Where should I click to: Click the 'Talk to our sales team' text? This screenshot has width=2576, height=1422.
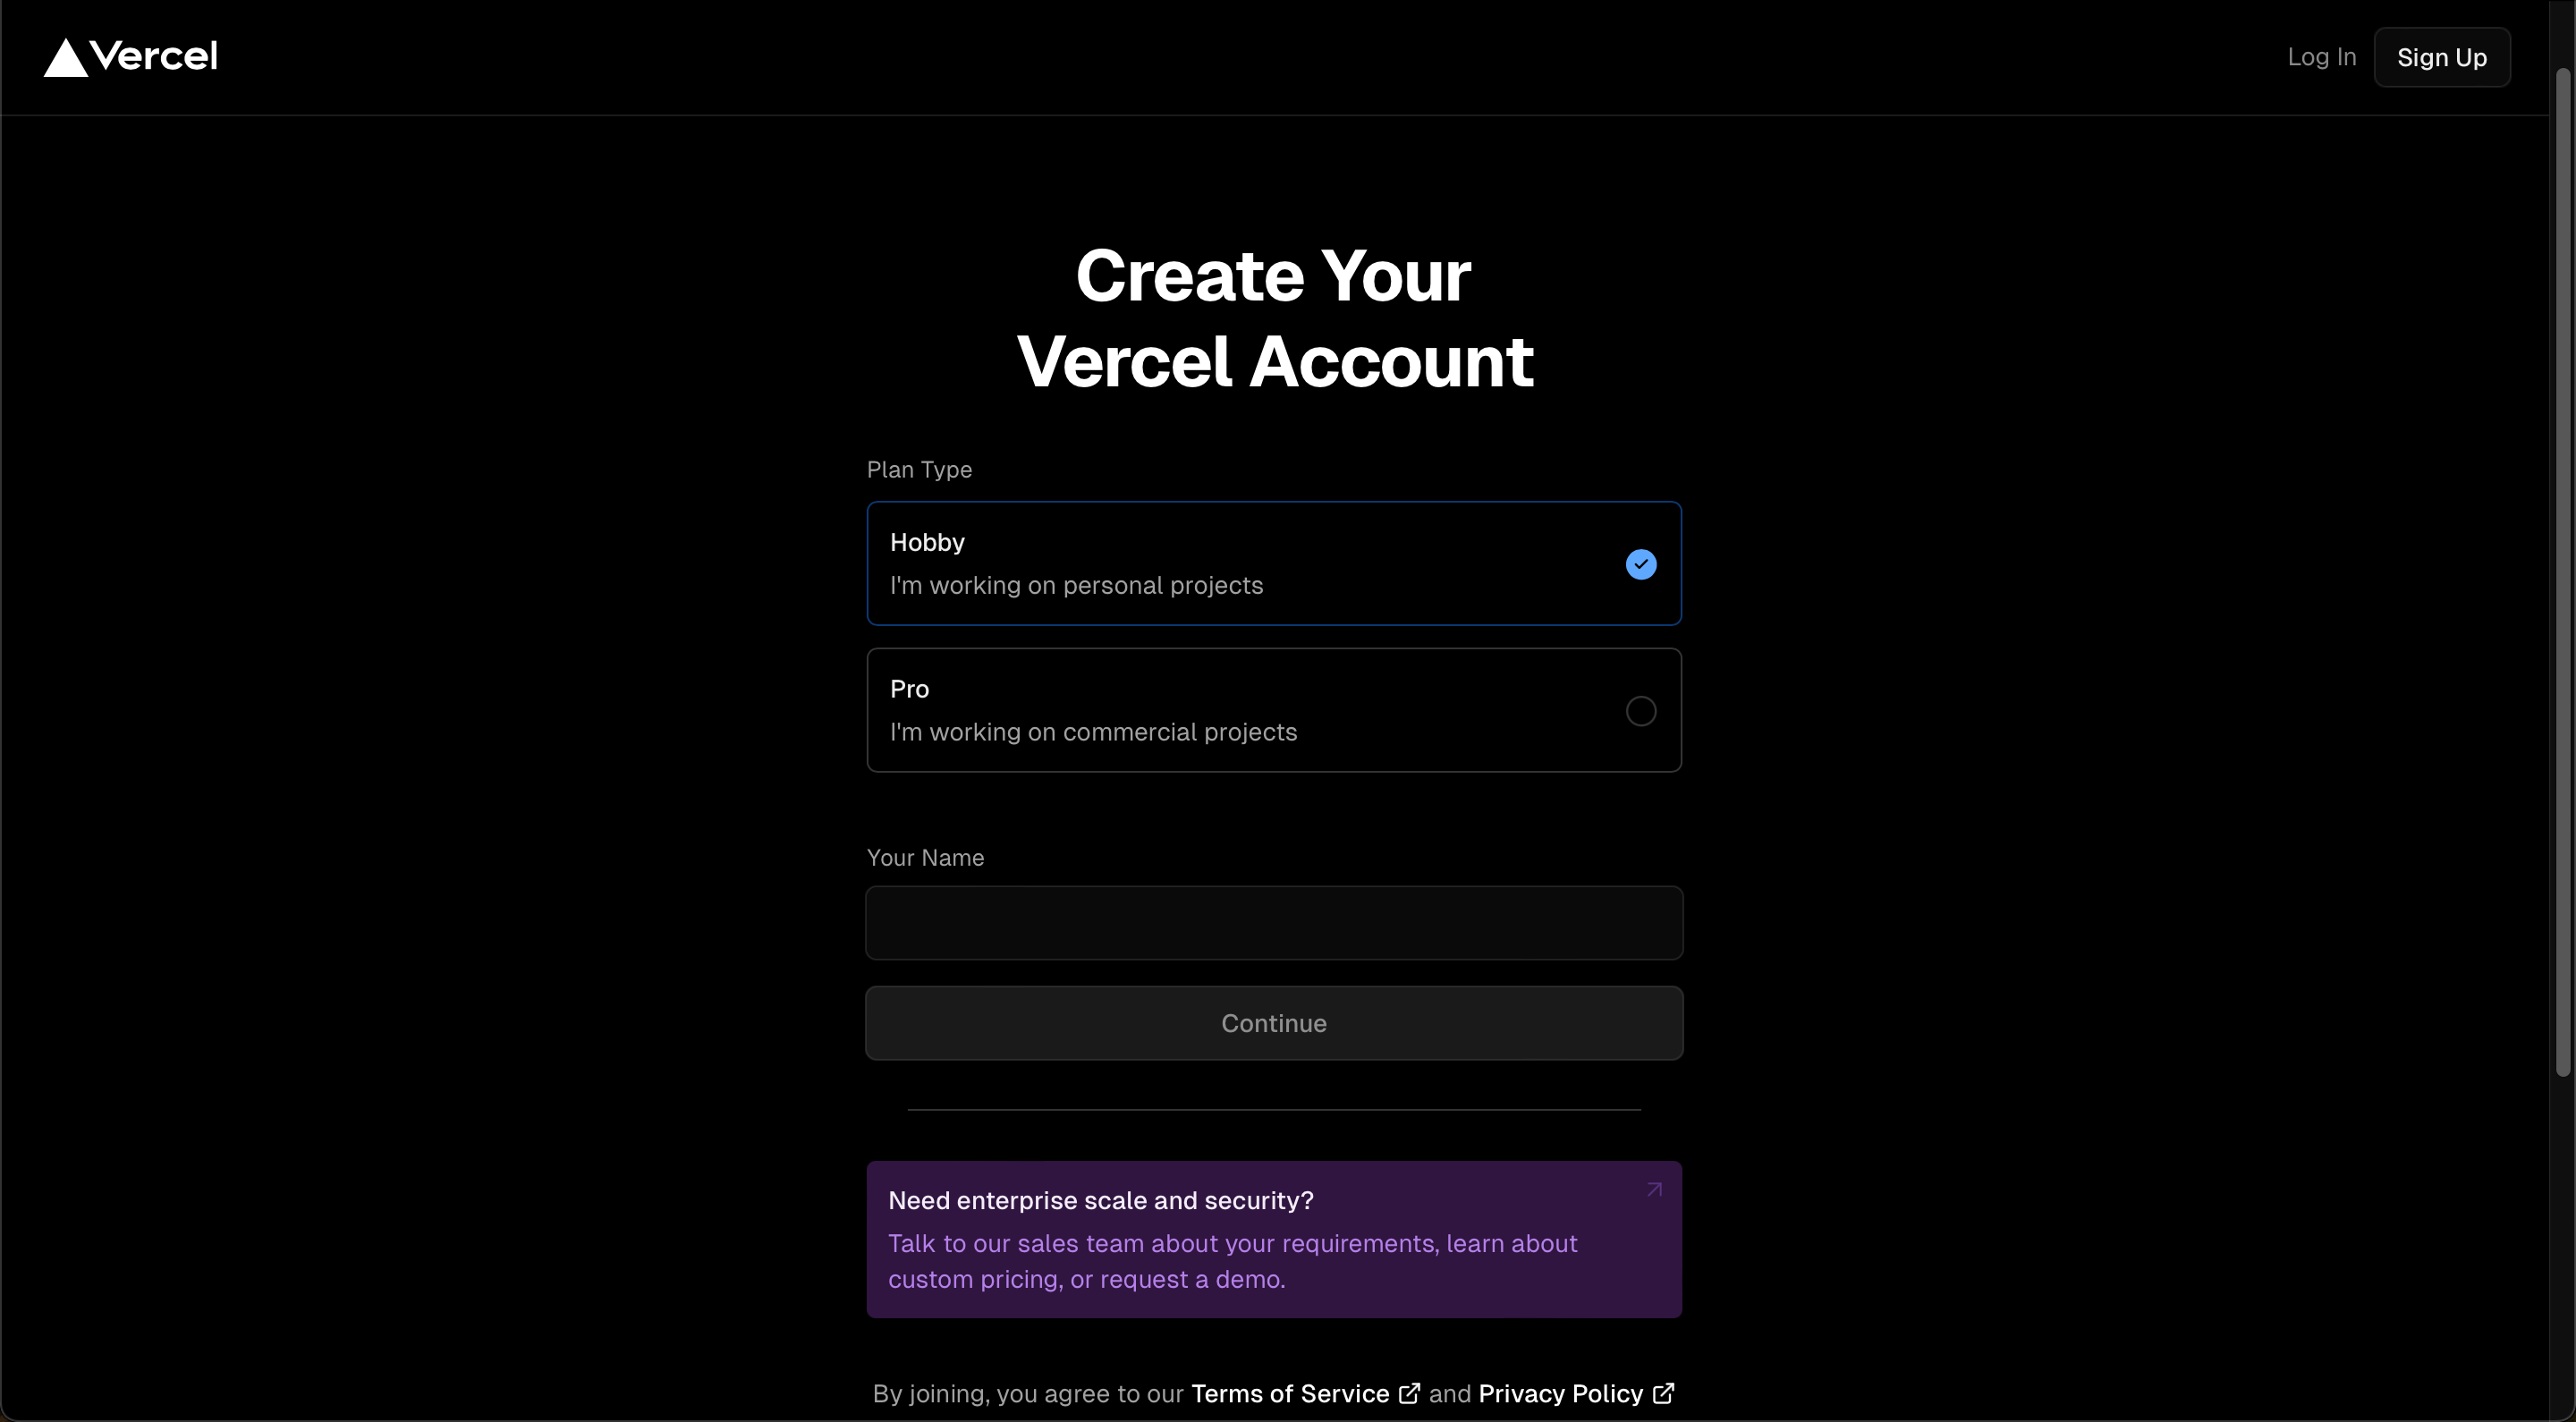coord(1232,1261)
